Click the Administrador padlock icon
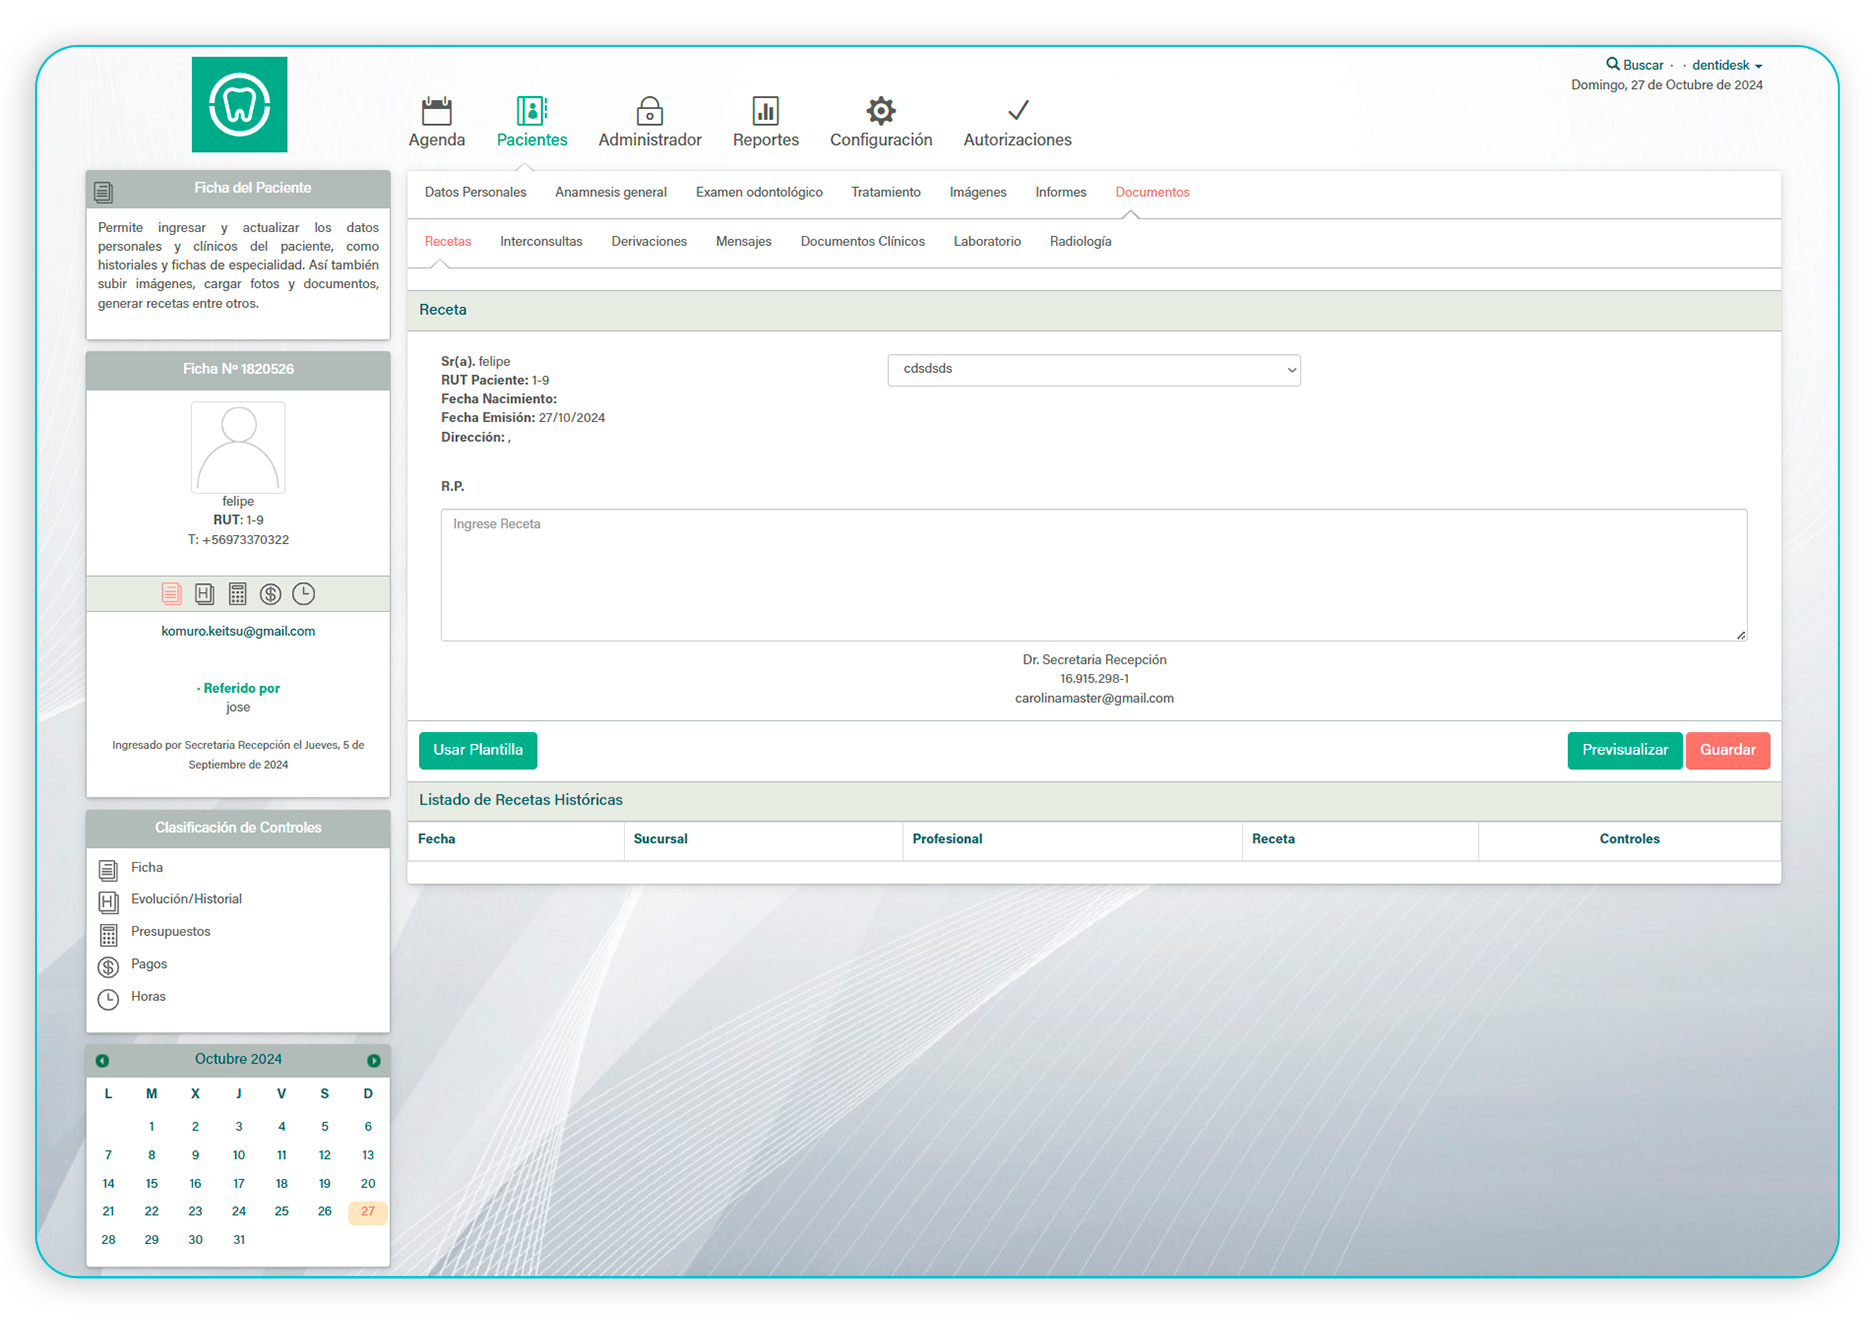The height and width of the screenshot is (1332, 1869). tap(649, 110)
